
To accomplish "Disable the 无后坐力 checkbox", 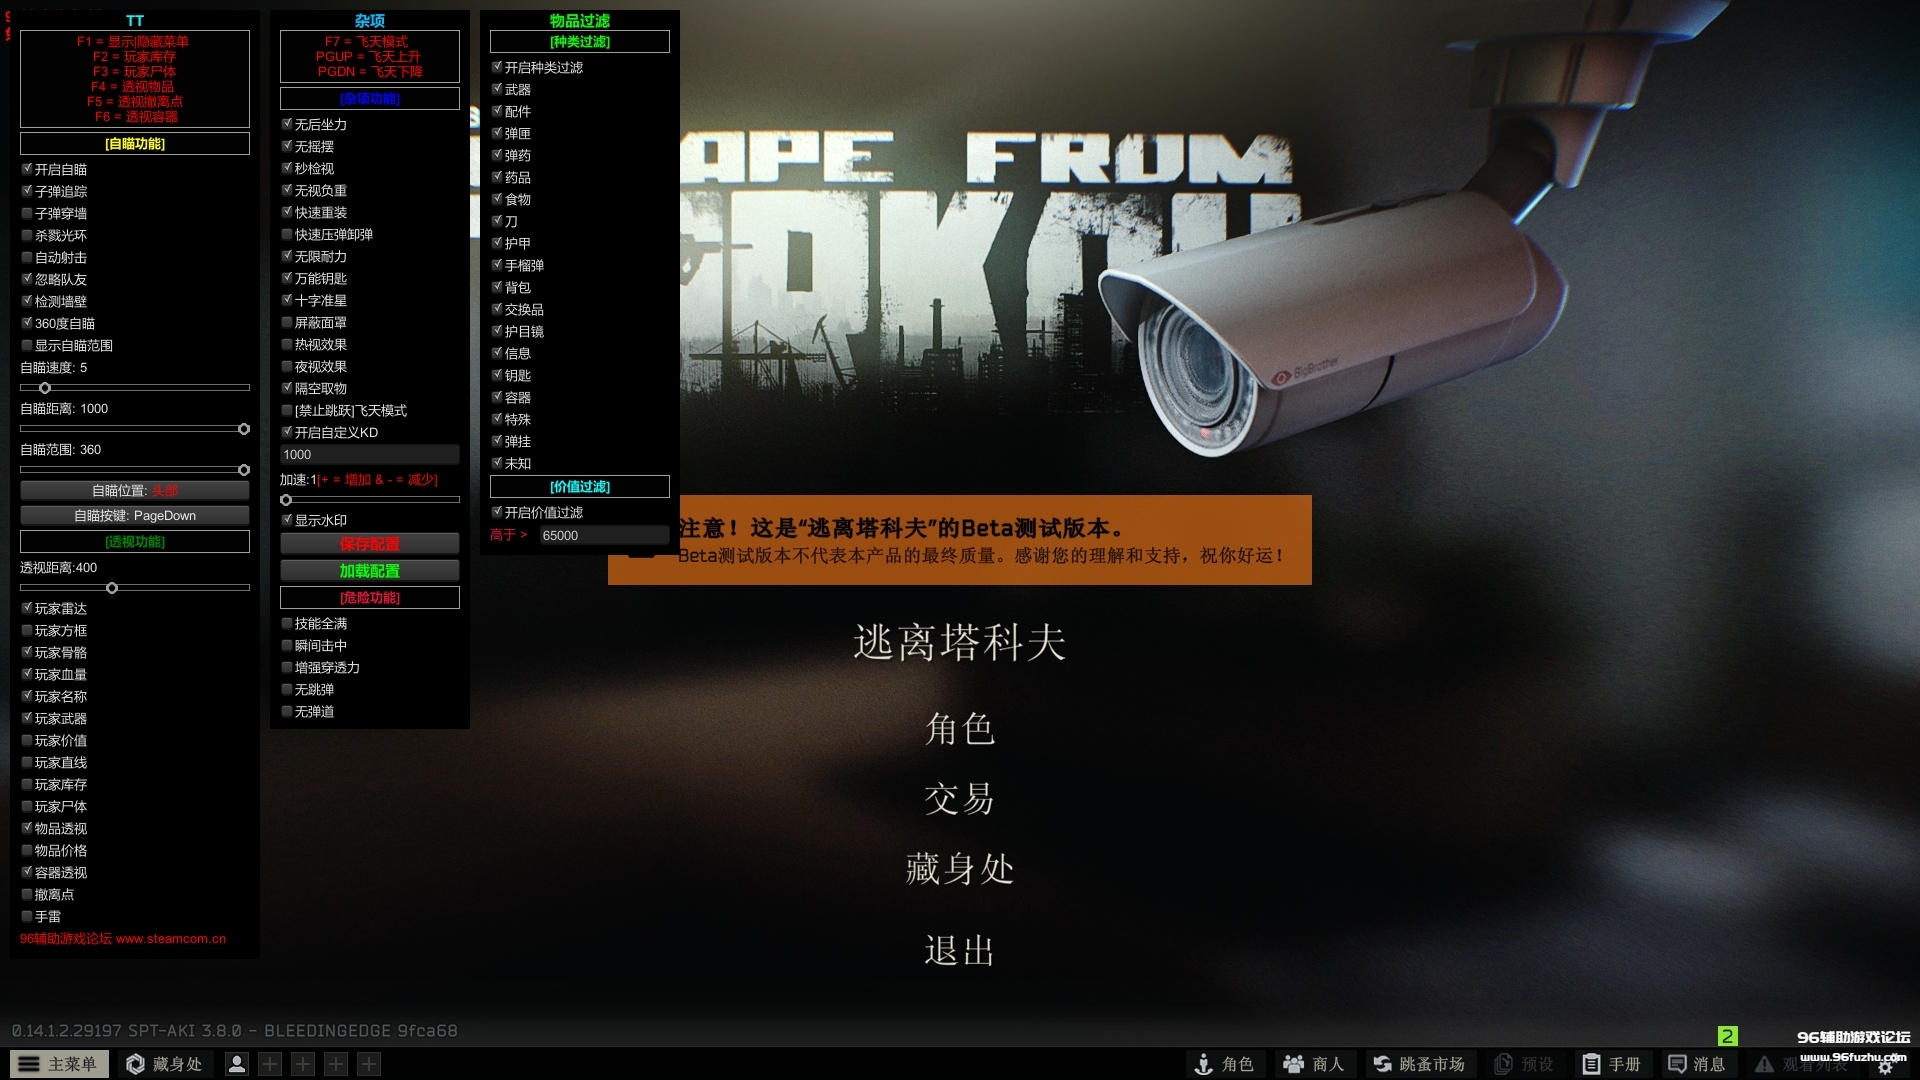I will tap(287, 124).
